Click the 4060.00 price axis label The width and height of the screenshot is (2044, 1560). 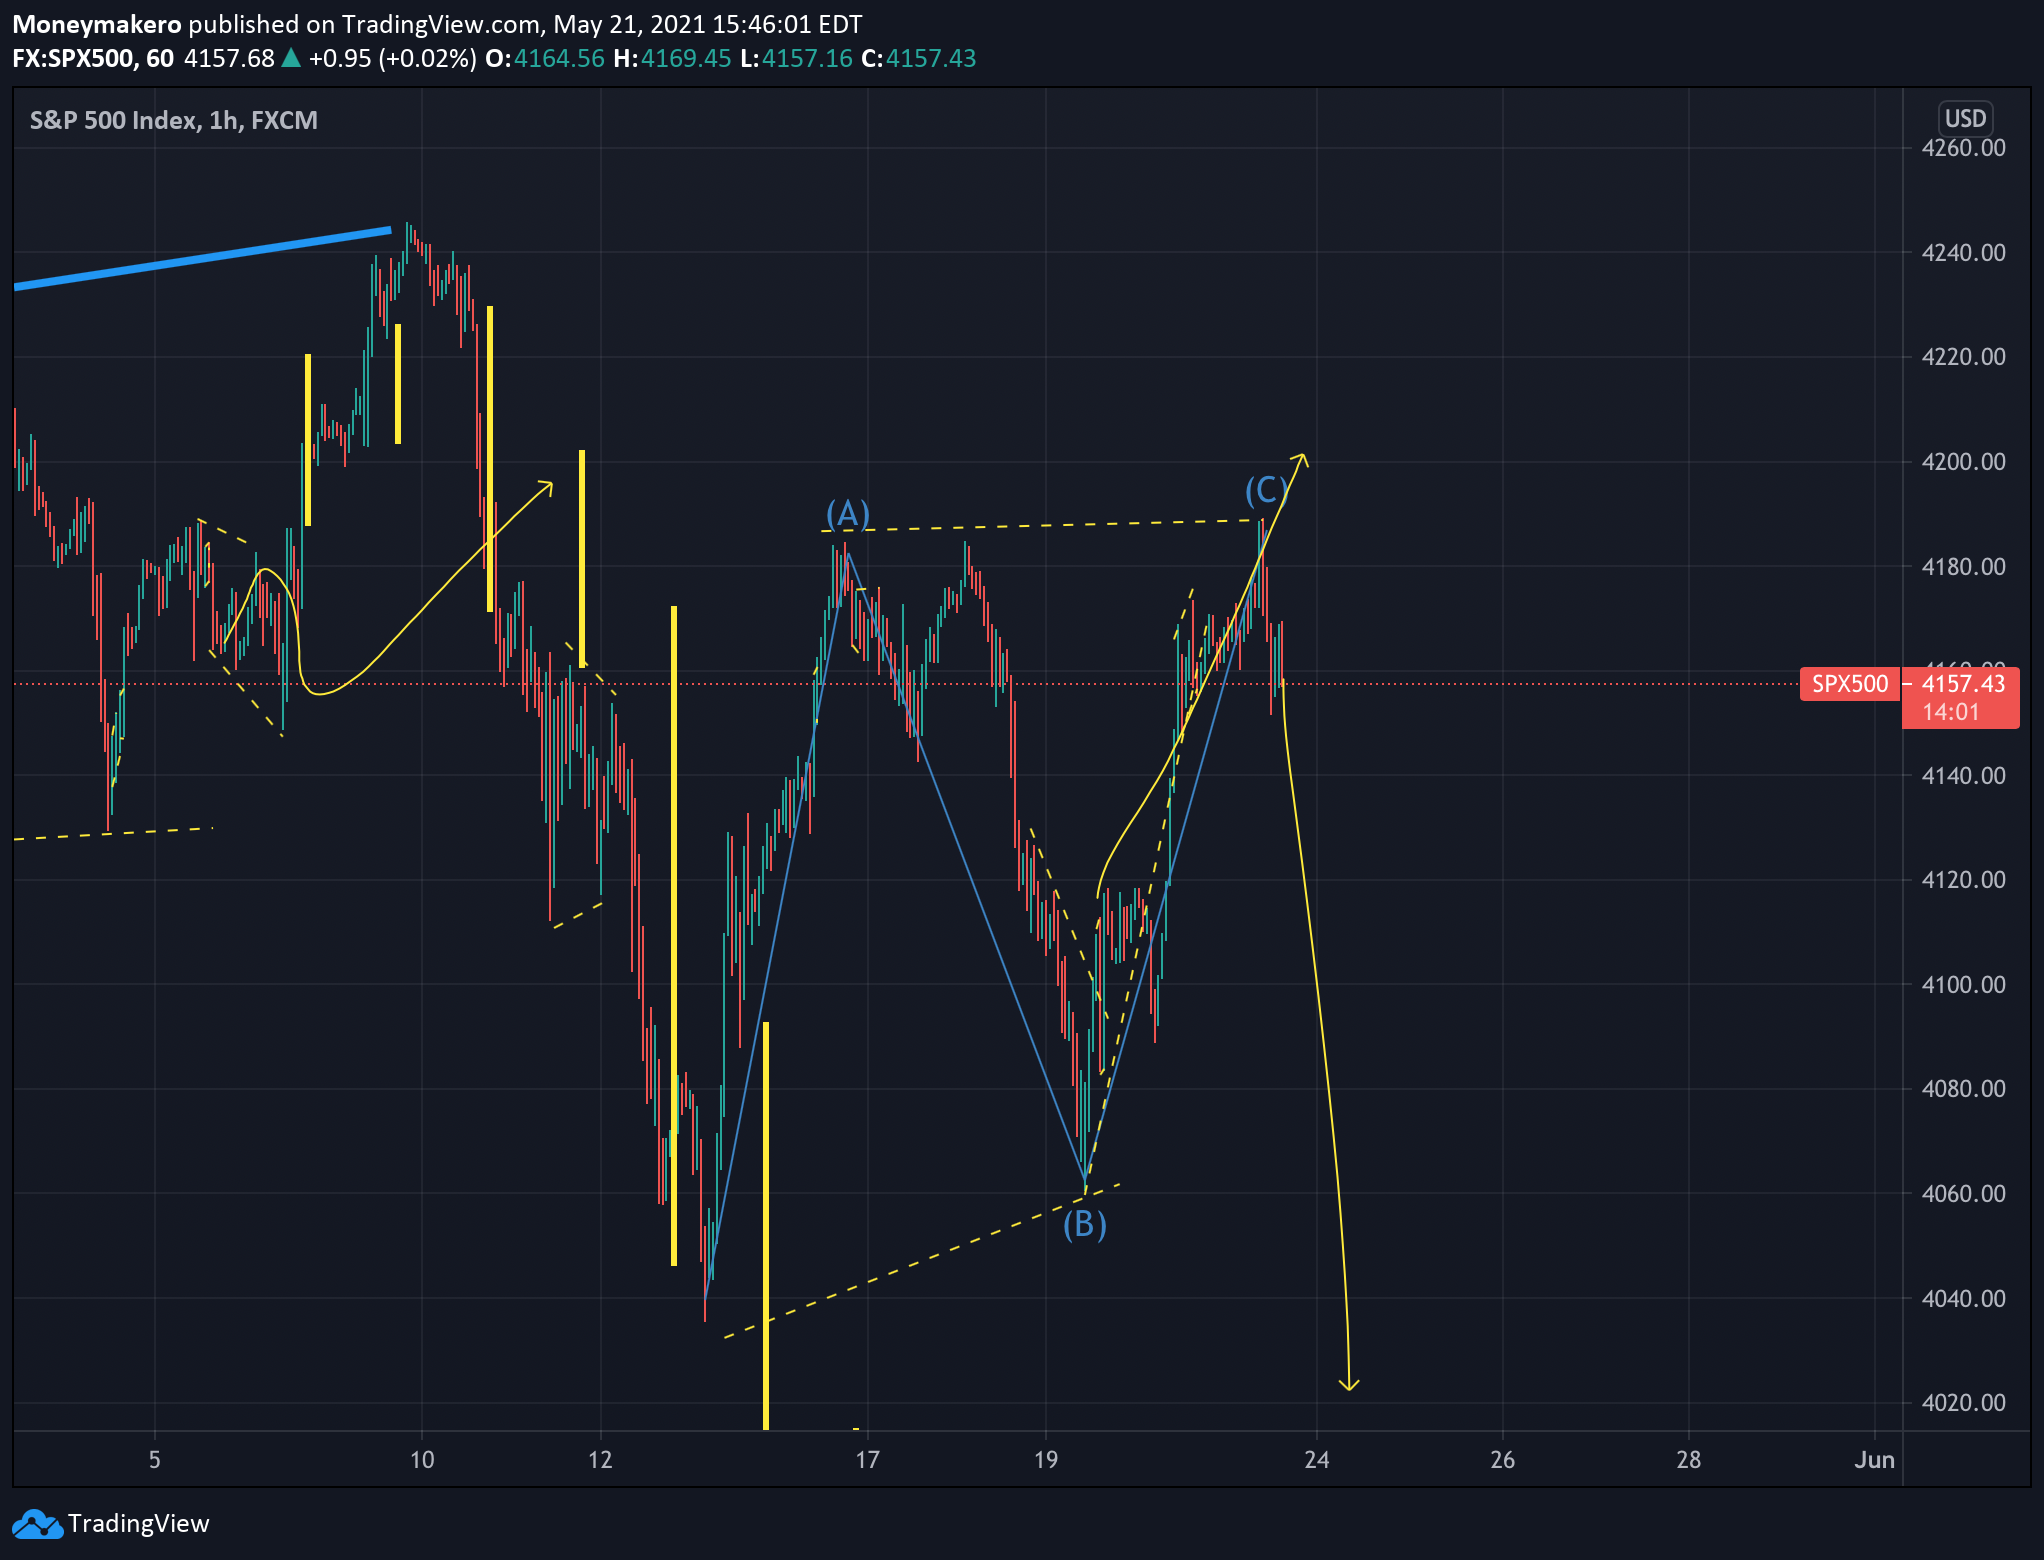[1963, 1193]
